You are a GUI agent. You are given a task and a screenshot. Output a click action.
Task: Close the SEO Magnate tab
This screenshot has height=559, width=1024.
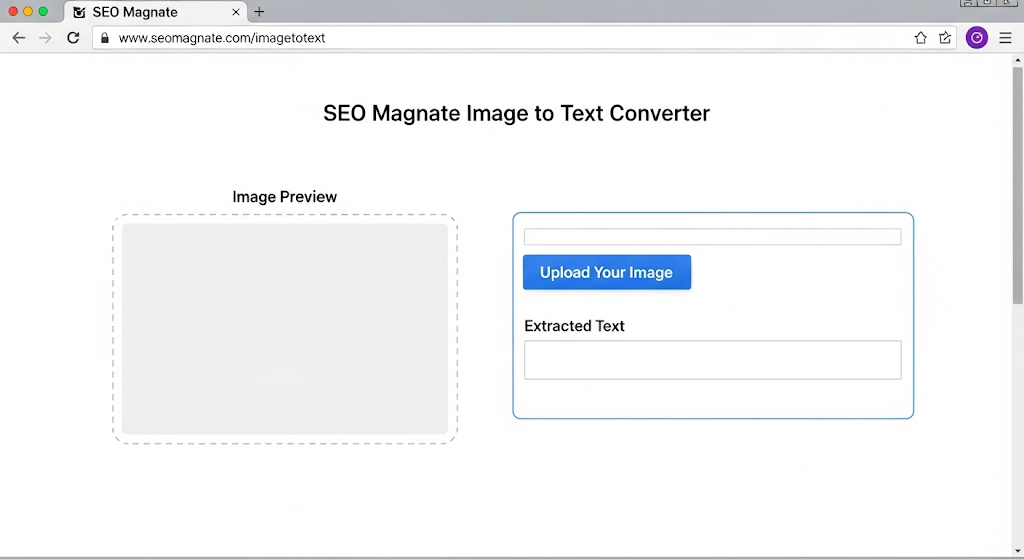pyautogui.click(x=236, y=12)
